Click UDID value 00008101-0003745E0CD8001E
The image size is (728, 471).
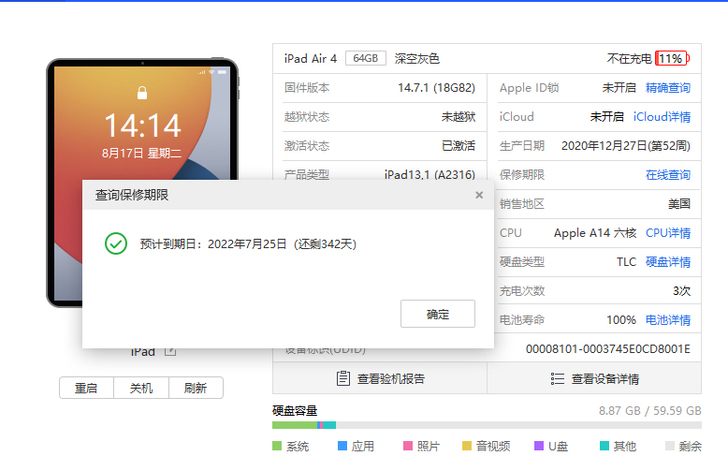[608, 349]
